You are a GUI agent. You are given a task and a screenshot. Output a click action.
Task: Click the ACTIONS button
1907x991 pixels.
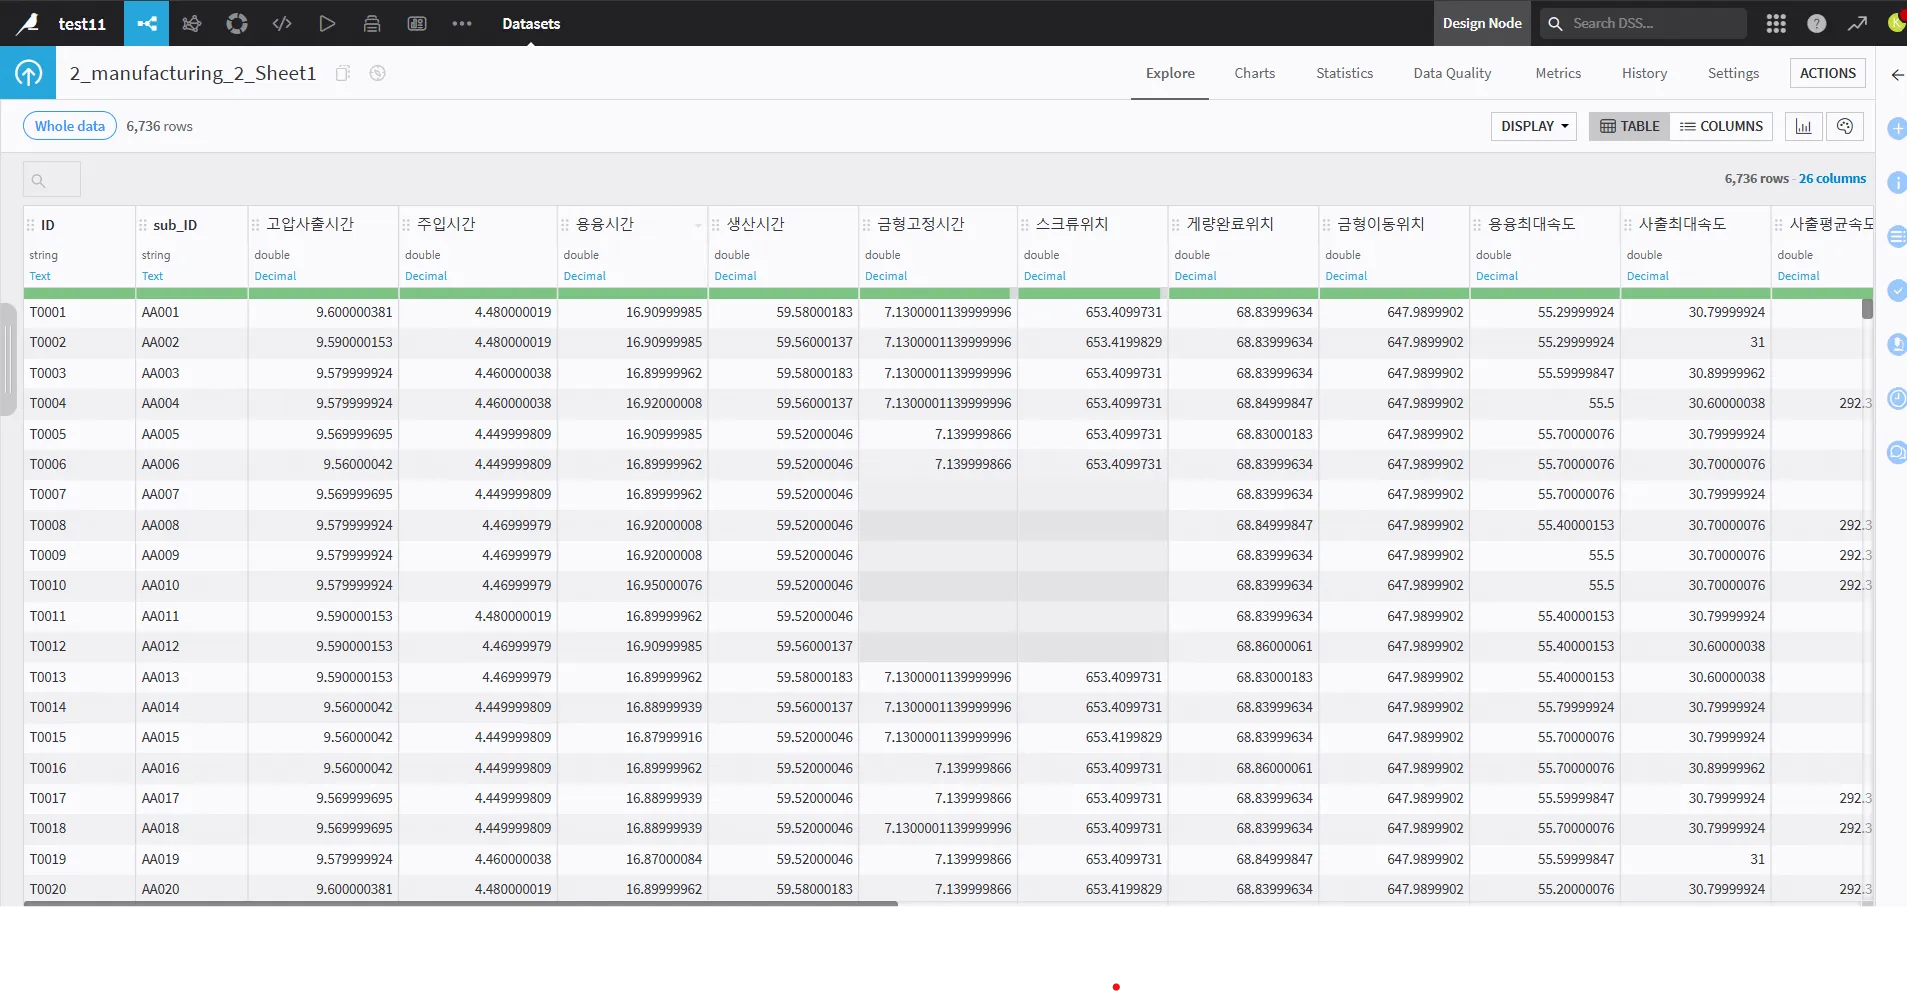pos(1828,73)
